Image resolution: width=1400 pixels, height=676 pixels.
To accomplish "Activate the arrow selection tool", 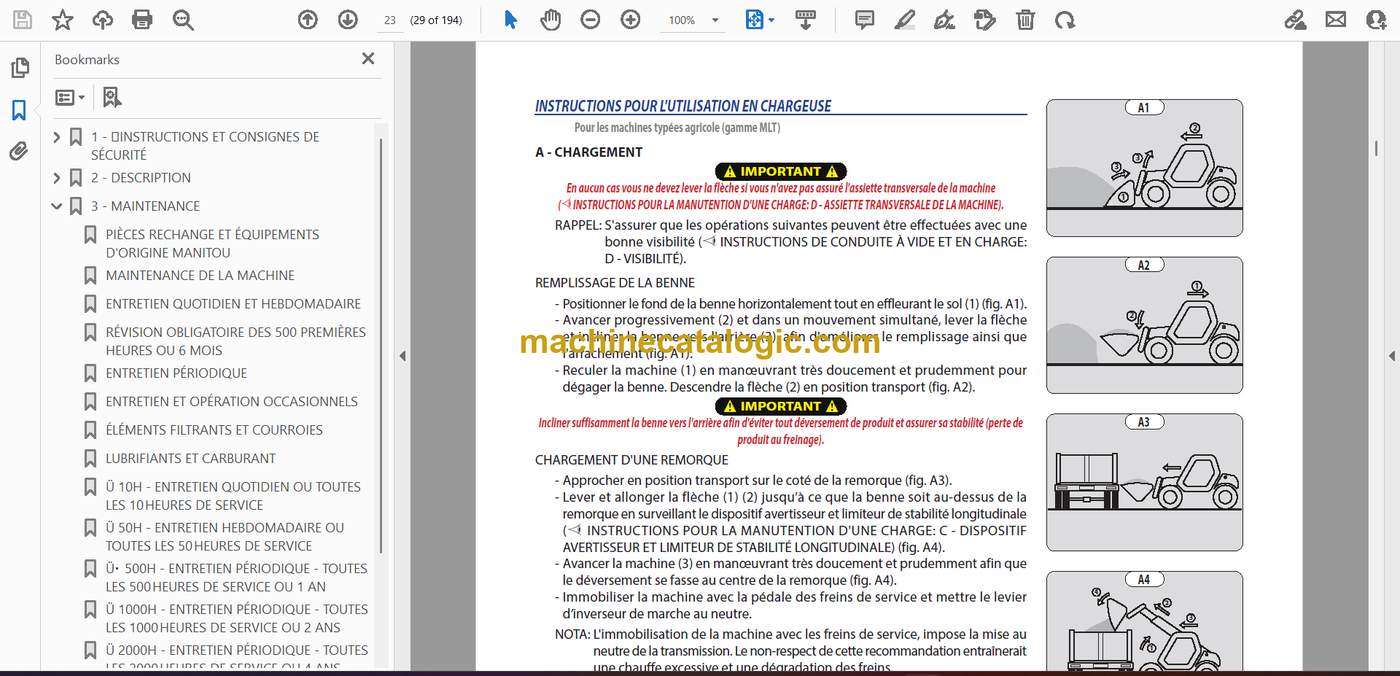I will 511,19.
